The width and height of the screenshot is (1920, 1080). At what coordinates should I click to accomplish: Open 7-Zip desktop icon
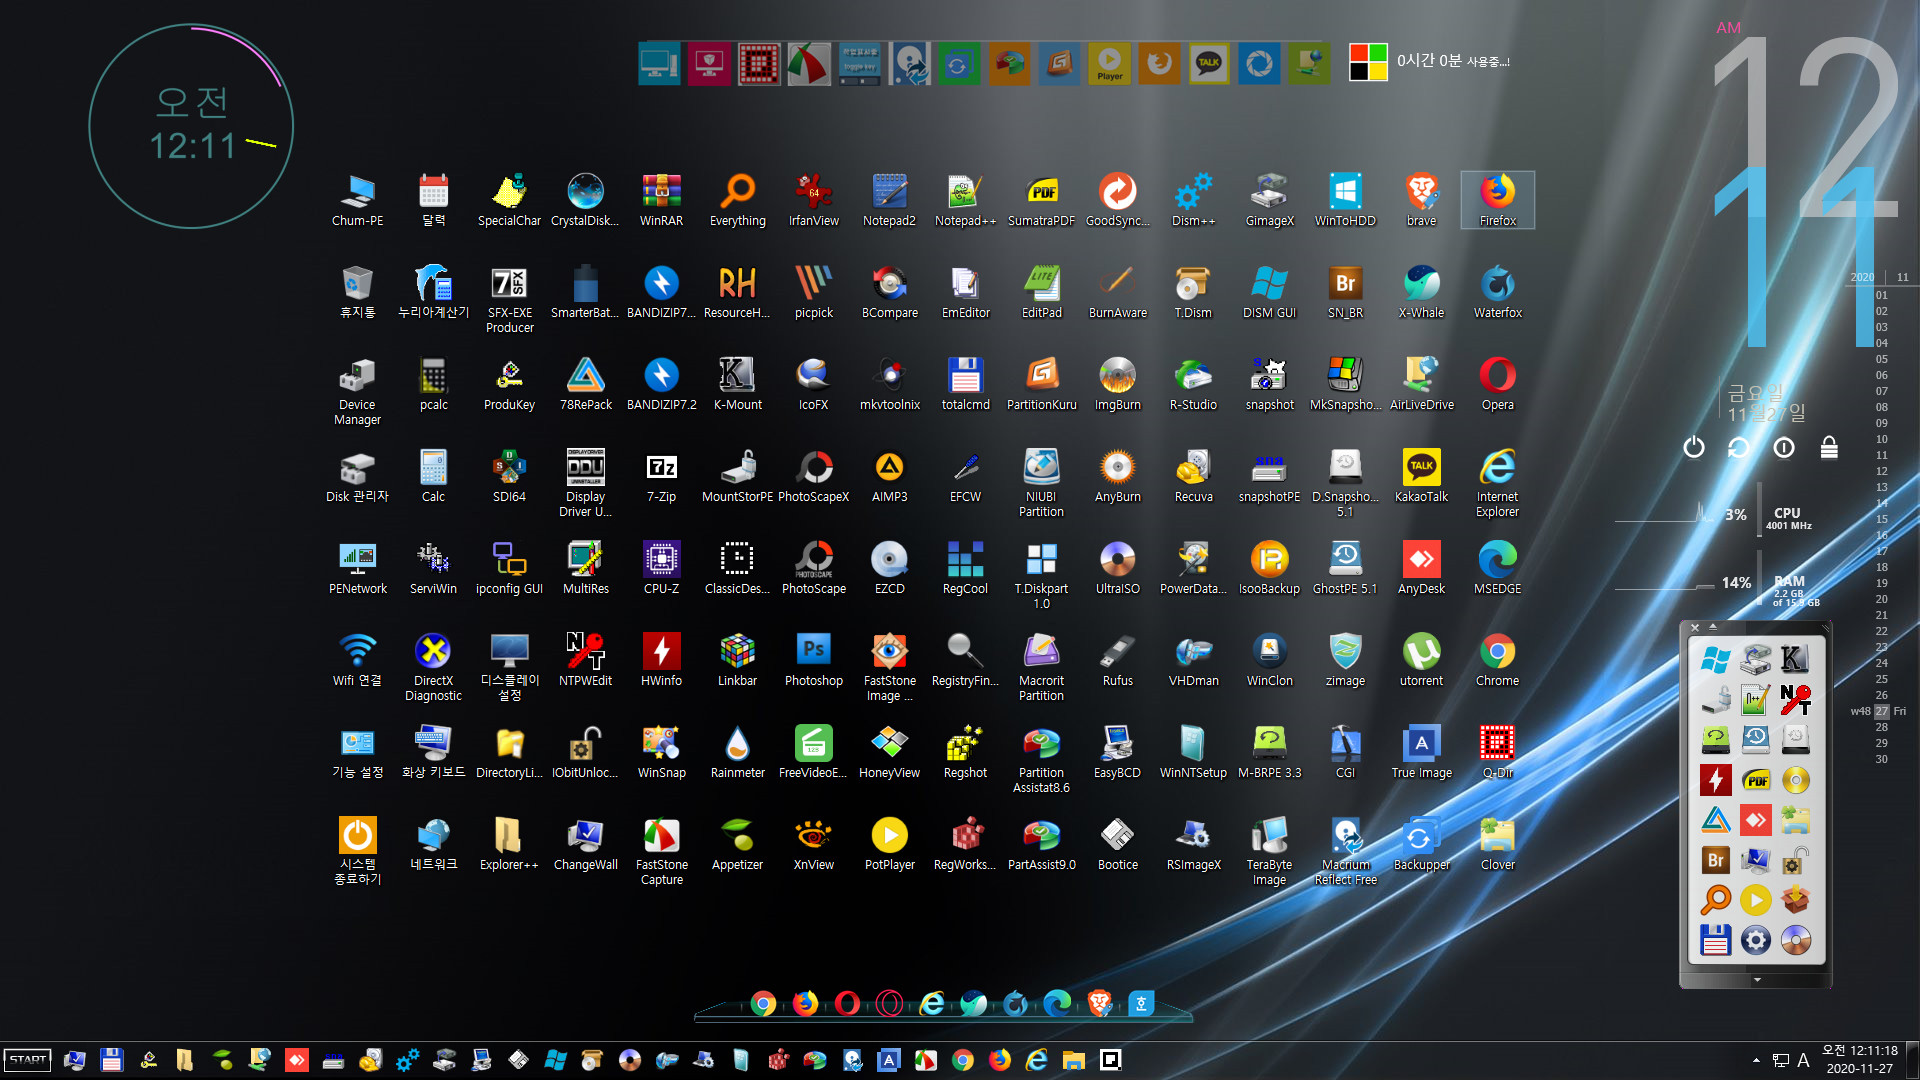(661, 476)
